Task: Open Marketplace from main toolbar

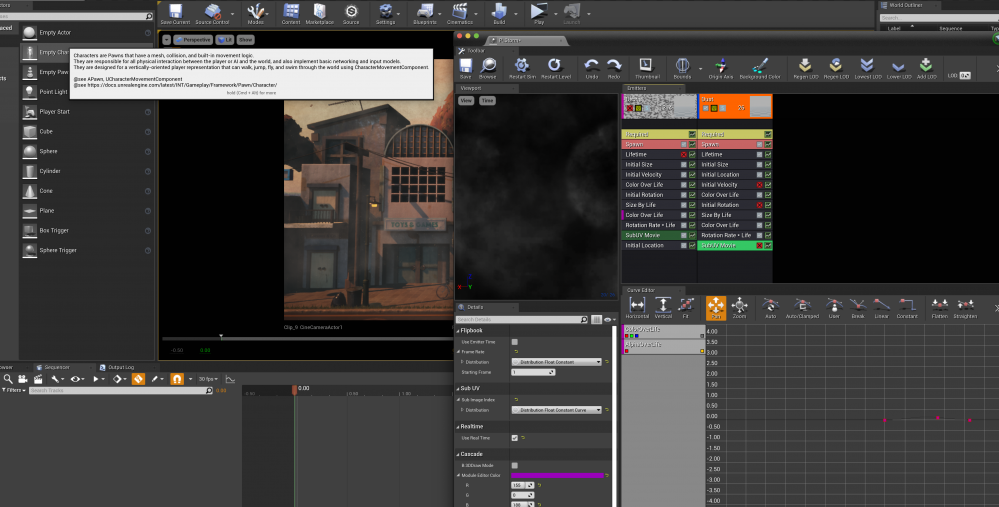Action: click(321, 13)
